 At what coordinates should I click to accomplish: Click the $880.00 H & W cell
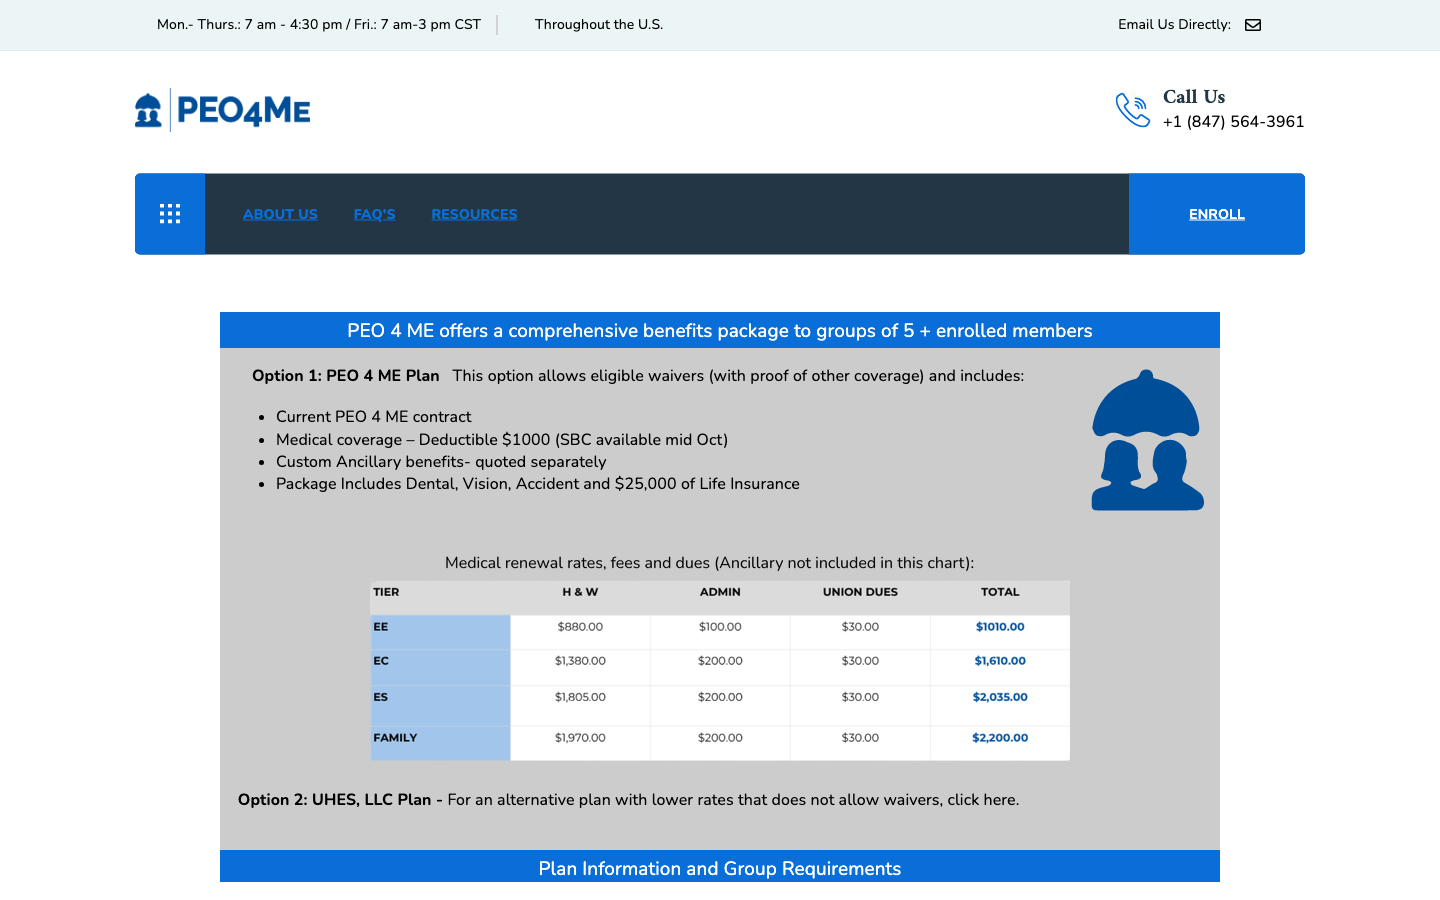pos(580,627)
